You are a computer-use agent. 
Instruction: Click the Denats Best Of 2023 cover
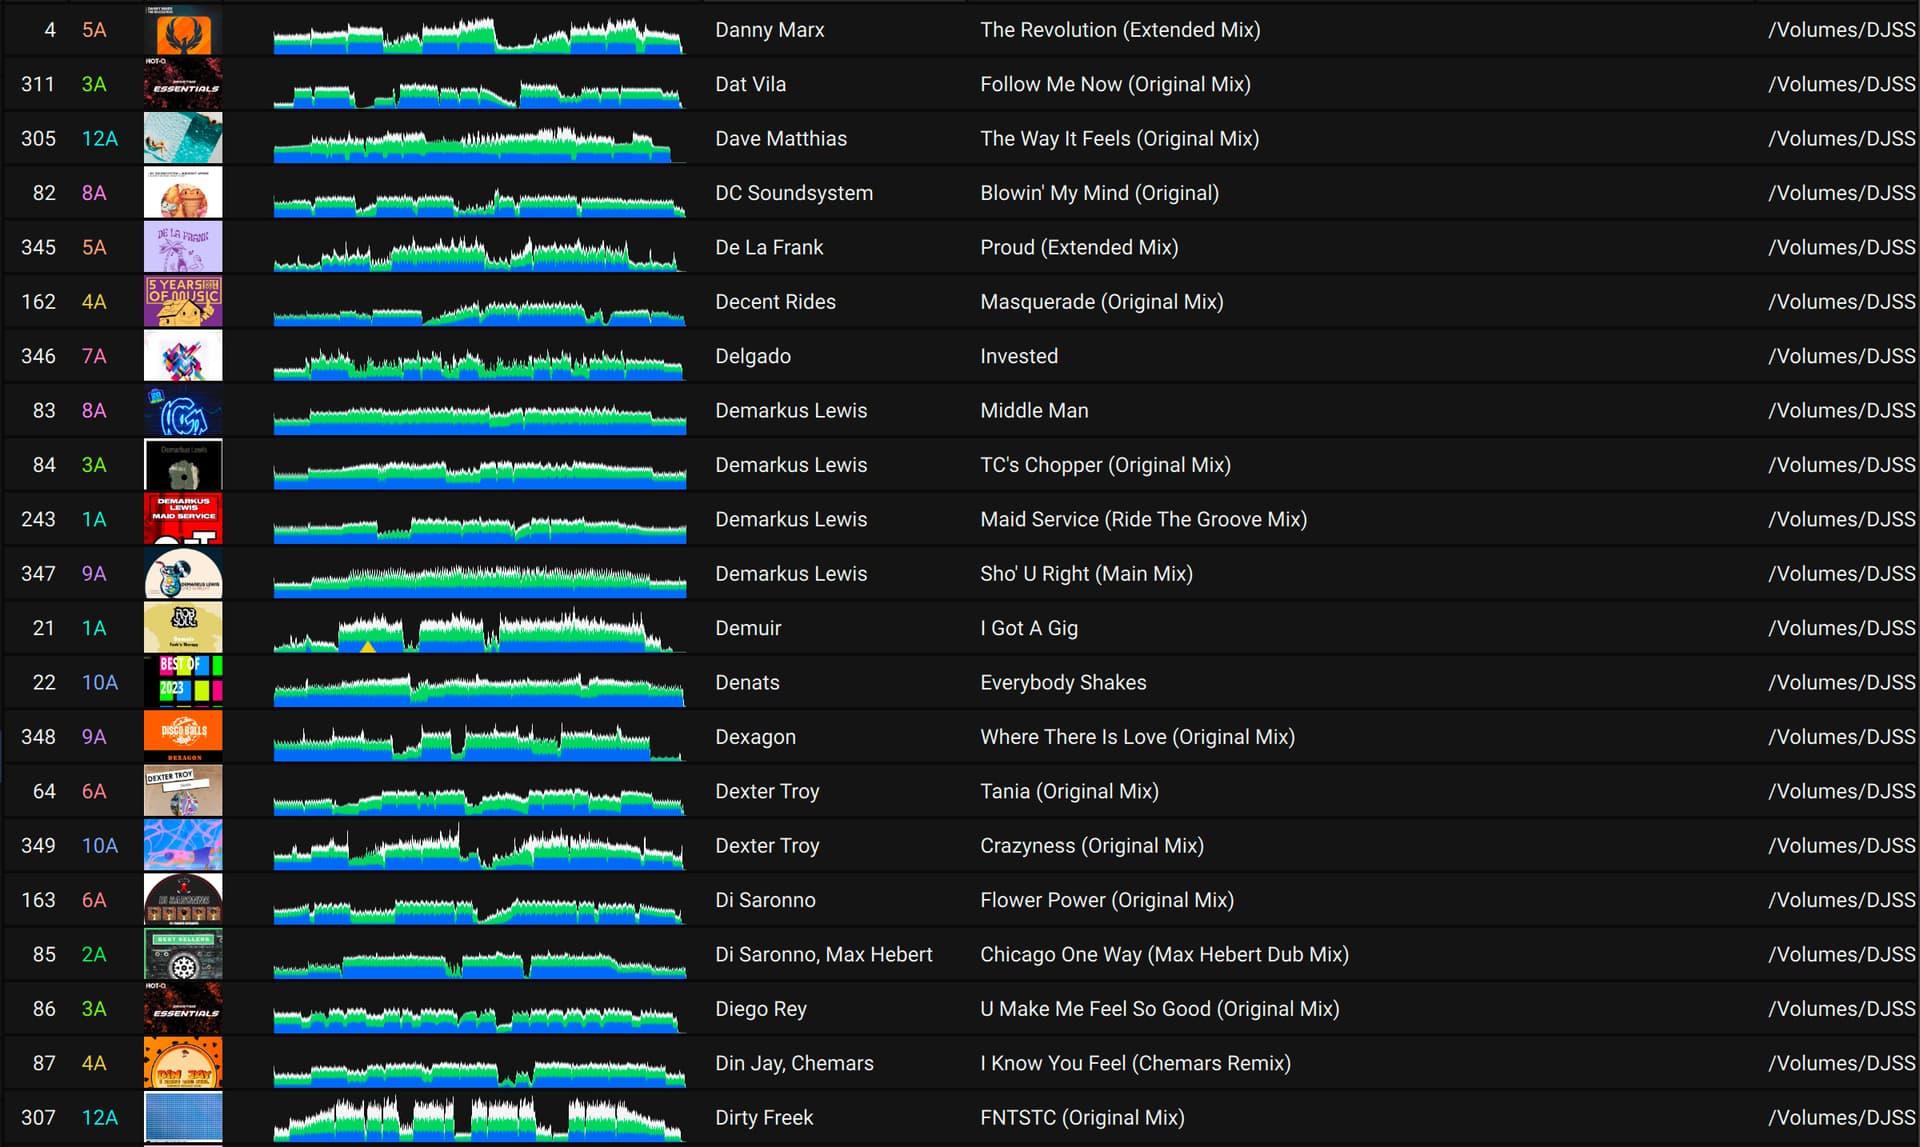point(183,682)
